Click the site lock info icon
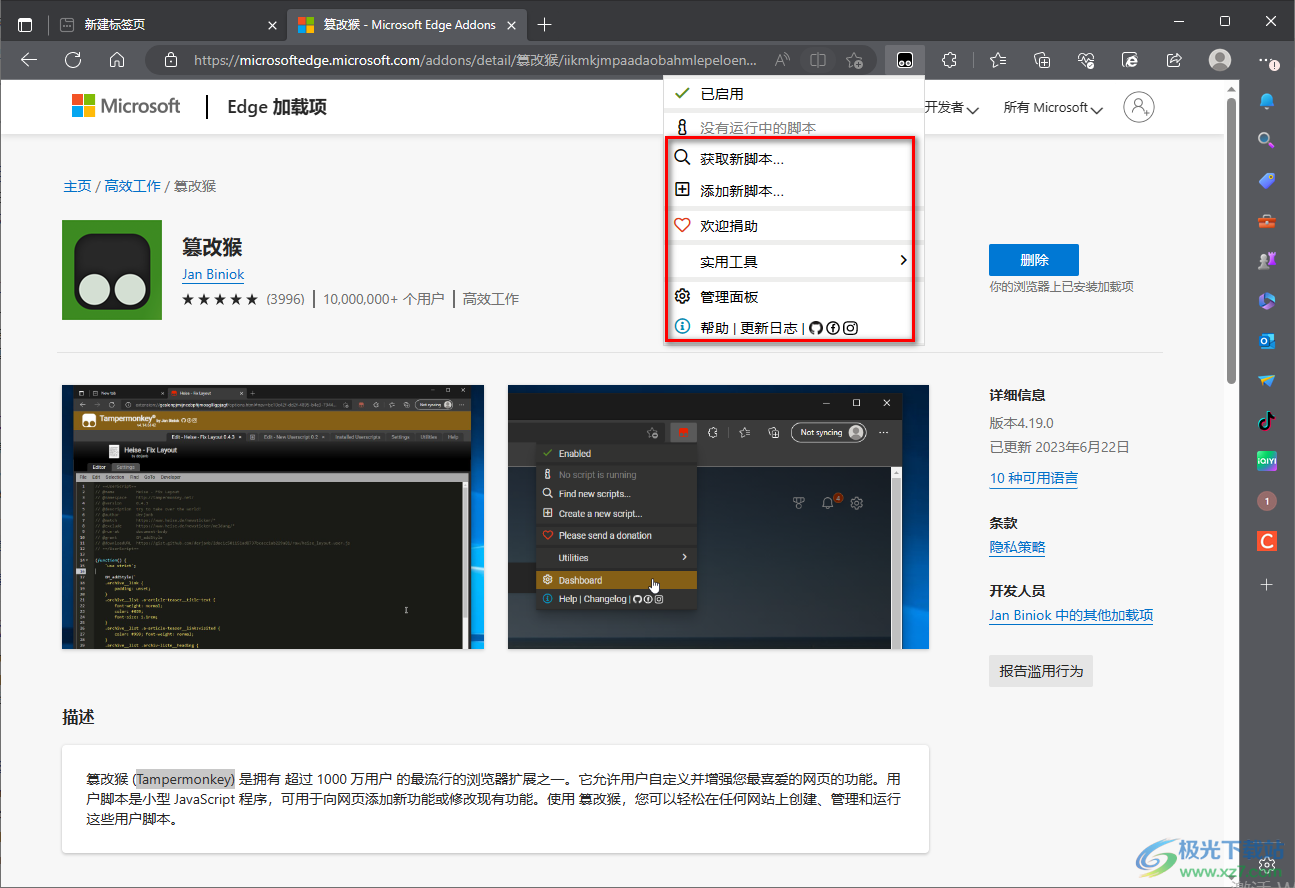This screenshot has width=1295, height=888. coord(170,60)
